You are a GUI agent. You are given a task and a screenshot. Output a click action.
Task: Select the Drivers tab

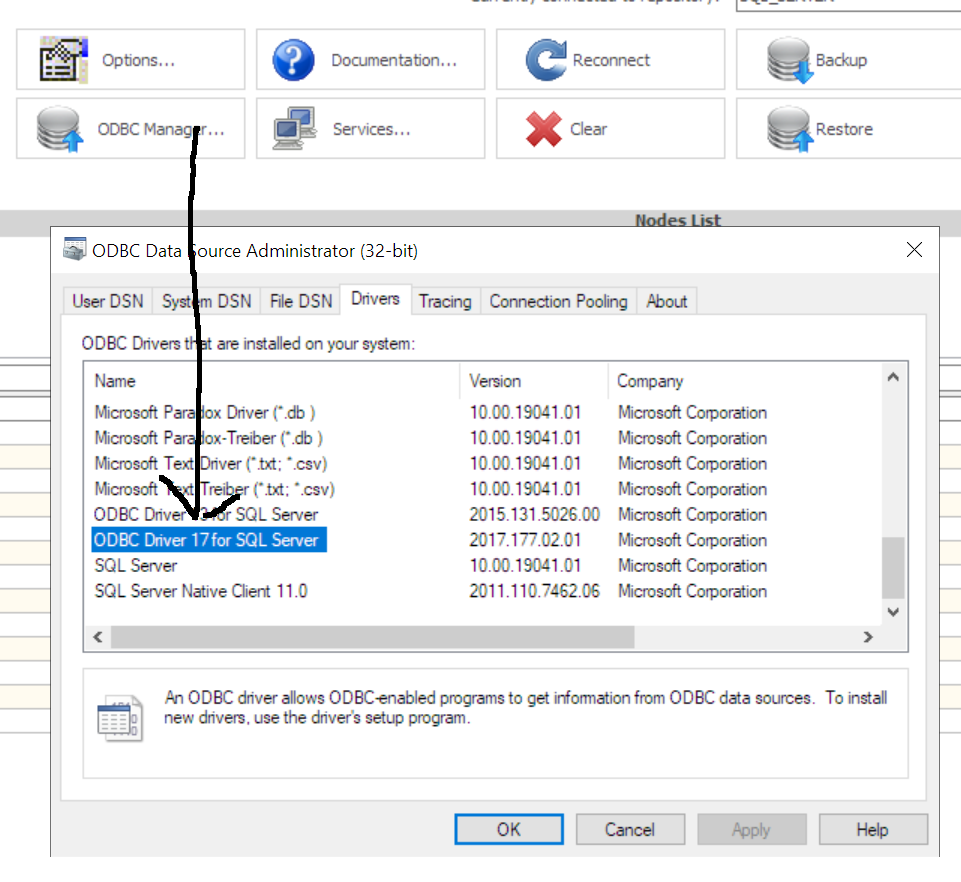[x=375, y=299]
